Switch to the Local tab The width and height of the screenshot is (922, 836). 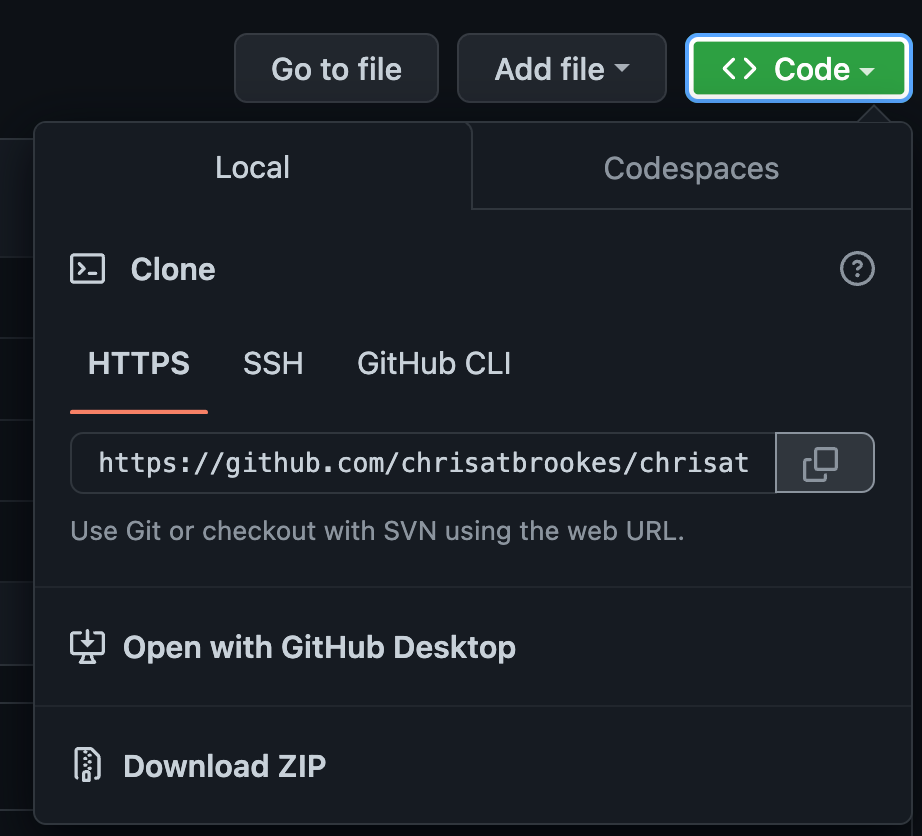pyautogui.click(x=253, y=167)
